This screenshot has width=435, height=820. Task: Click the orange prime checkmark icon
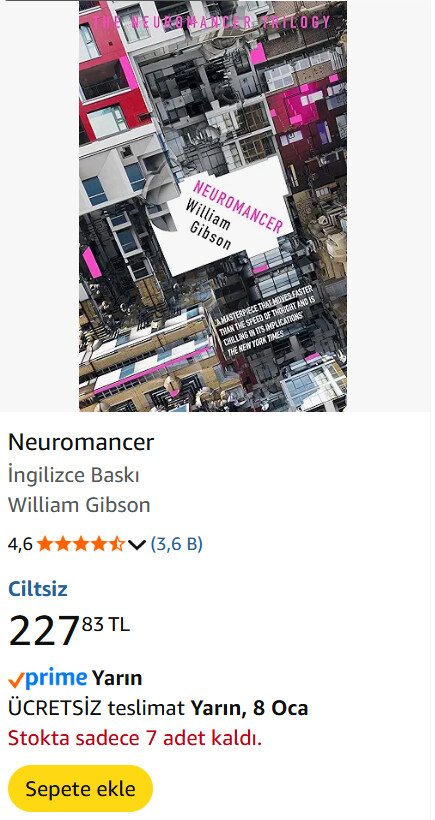click(x=16, y=680)
